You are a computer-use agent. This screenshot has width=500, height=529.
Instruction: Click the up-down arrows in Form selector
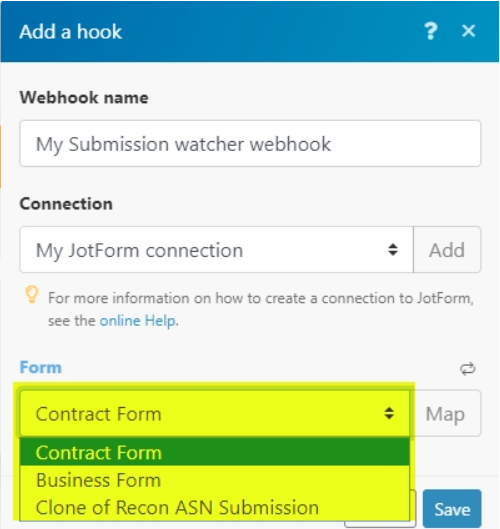coord(389,413)
